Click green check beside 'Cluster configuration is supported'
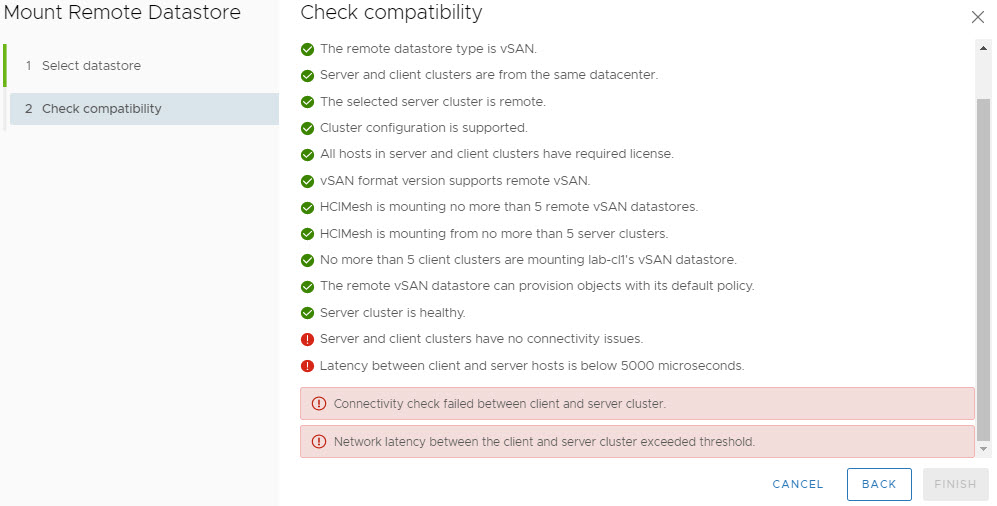Viewport: 997px width, 506px height. 308,128
